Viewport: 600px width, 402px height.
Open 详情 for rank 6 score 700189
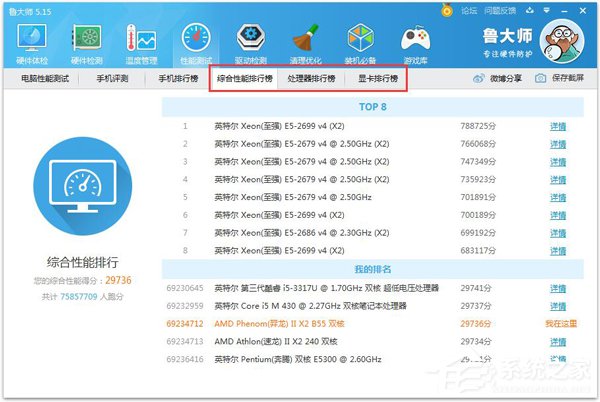(558, 215)
